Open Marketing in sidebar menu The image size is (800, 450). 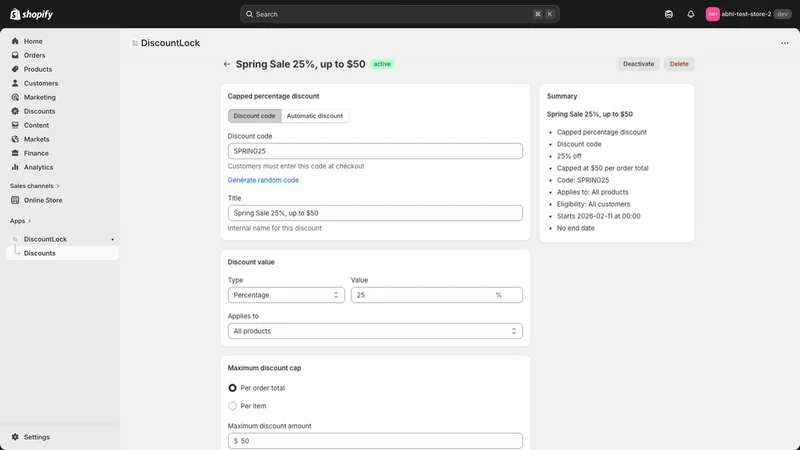(x=39, y=97)
